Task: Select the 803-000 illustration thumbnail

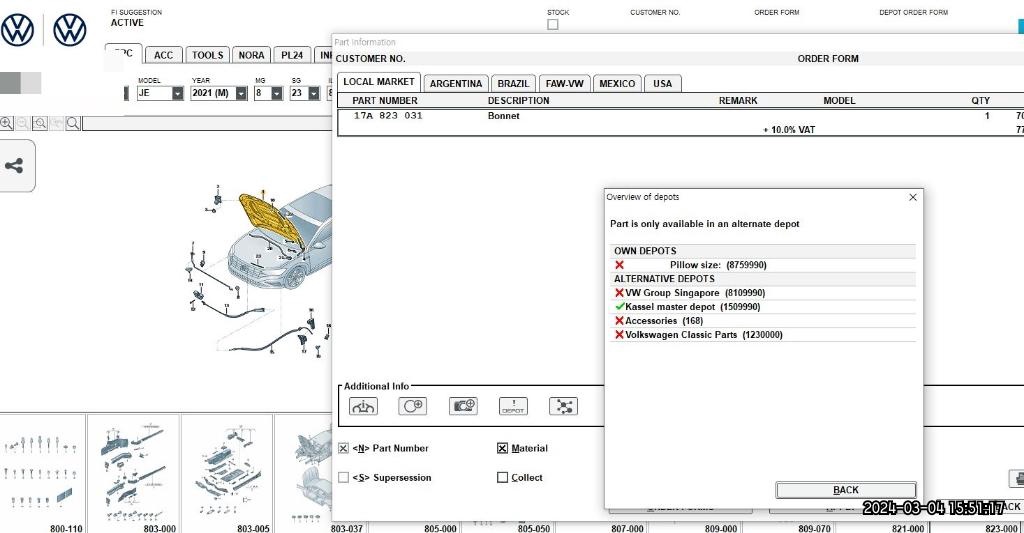Action: coord(133,470)
